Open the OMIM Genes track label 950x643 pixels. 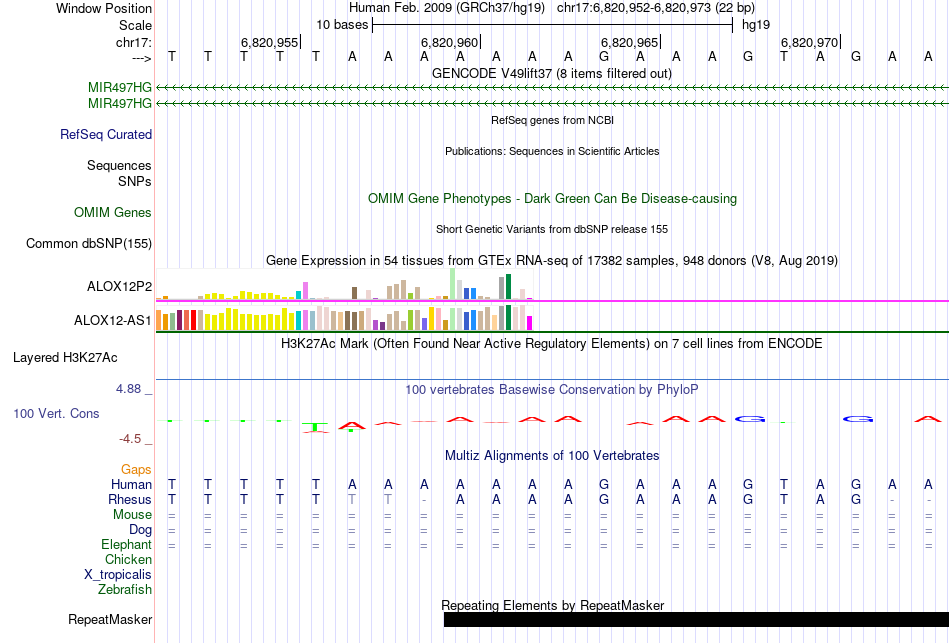click(113, 213)
